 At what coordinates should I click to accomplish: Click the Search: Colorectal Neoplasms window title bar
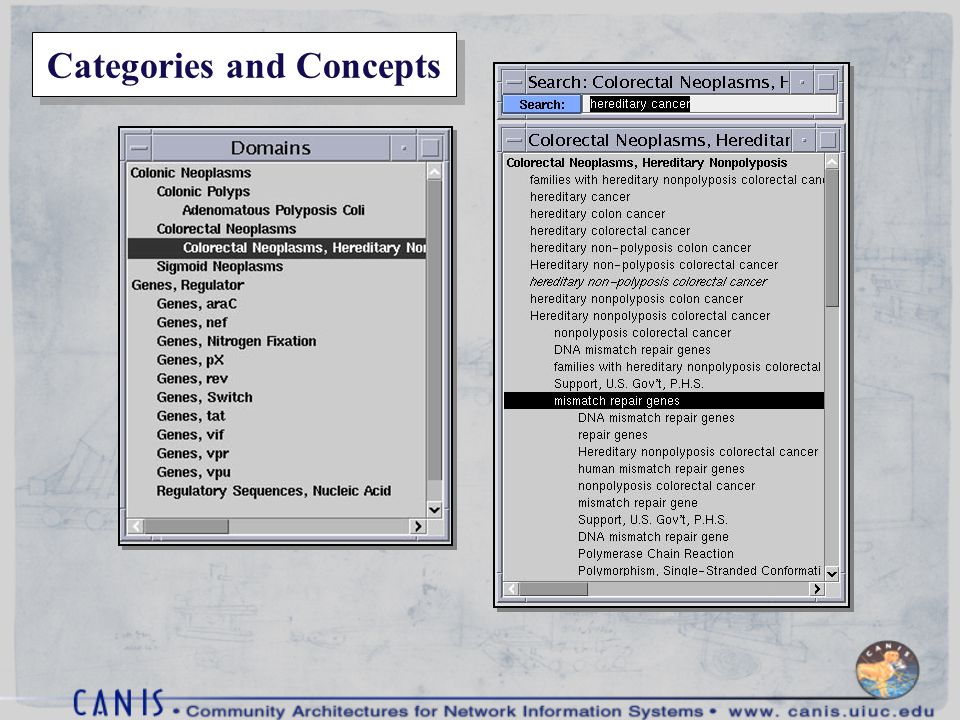(658, 81)
